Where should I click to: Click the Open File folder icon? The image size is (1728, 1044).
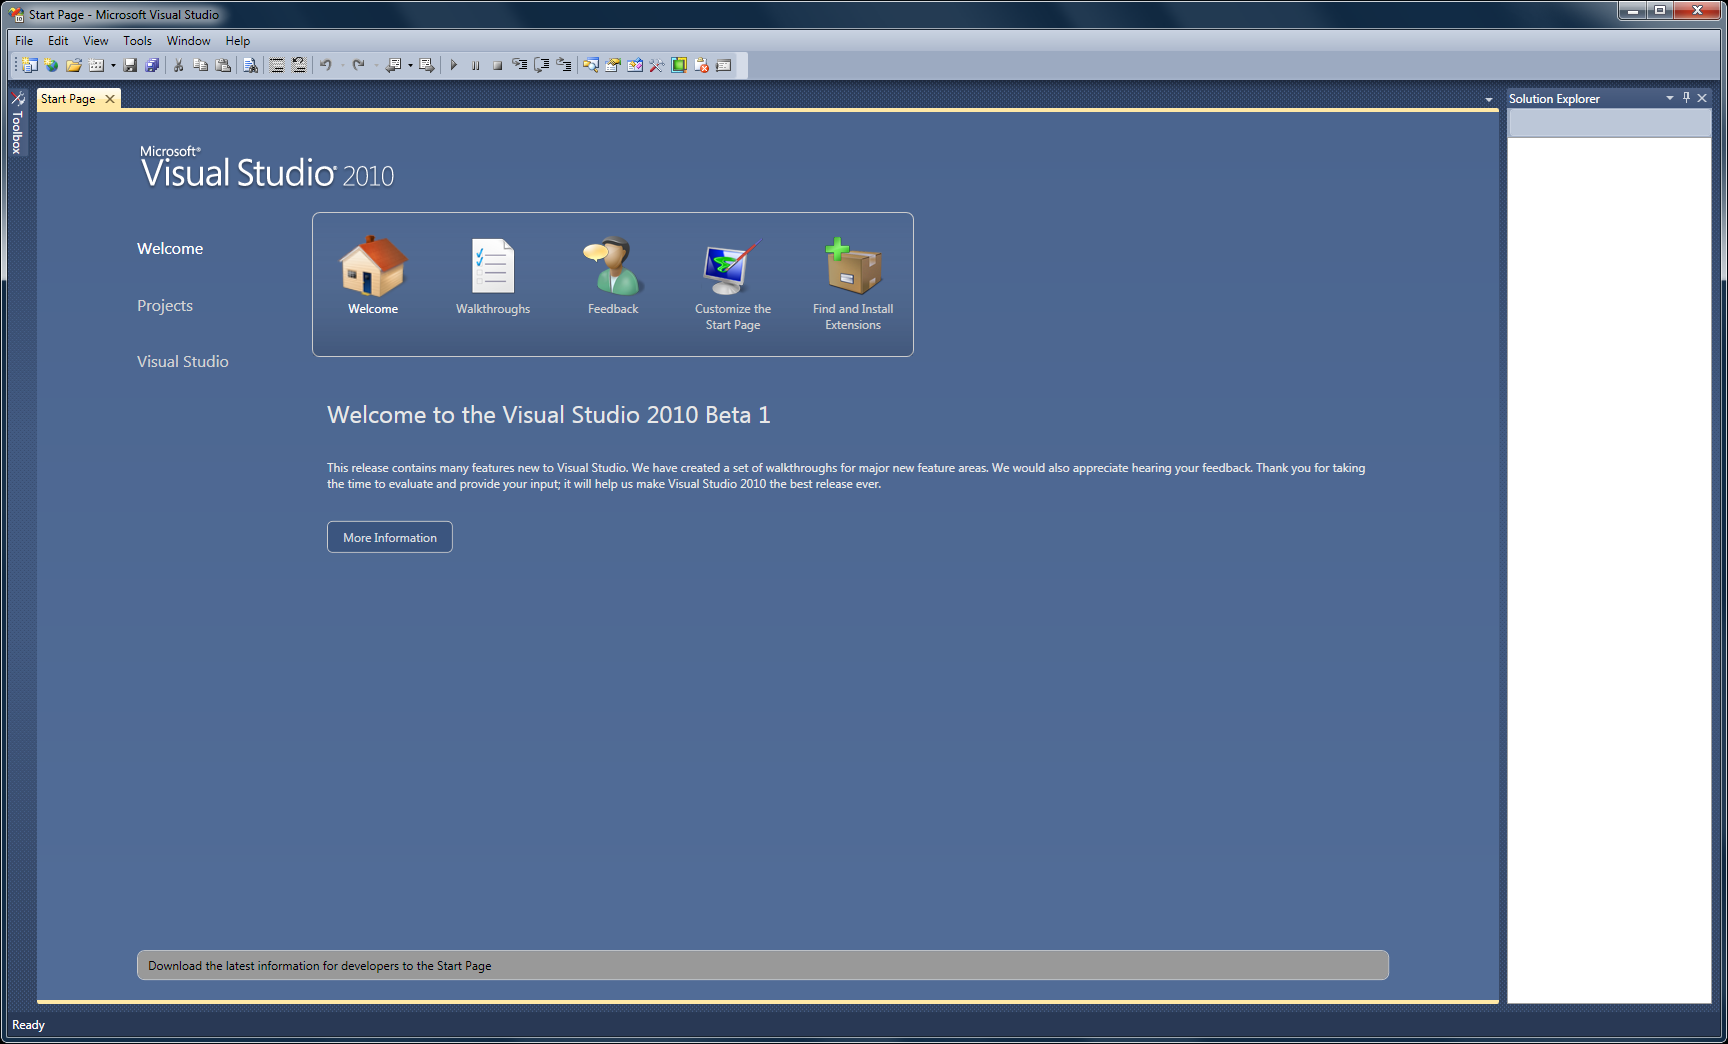[73, 65]
